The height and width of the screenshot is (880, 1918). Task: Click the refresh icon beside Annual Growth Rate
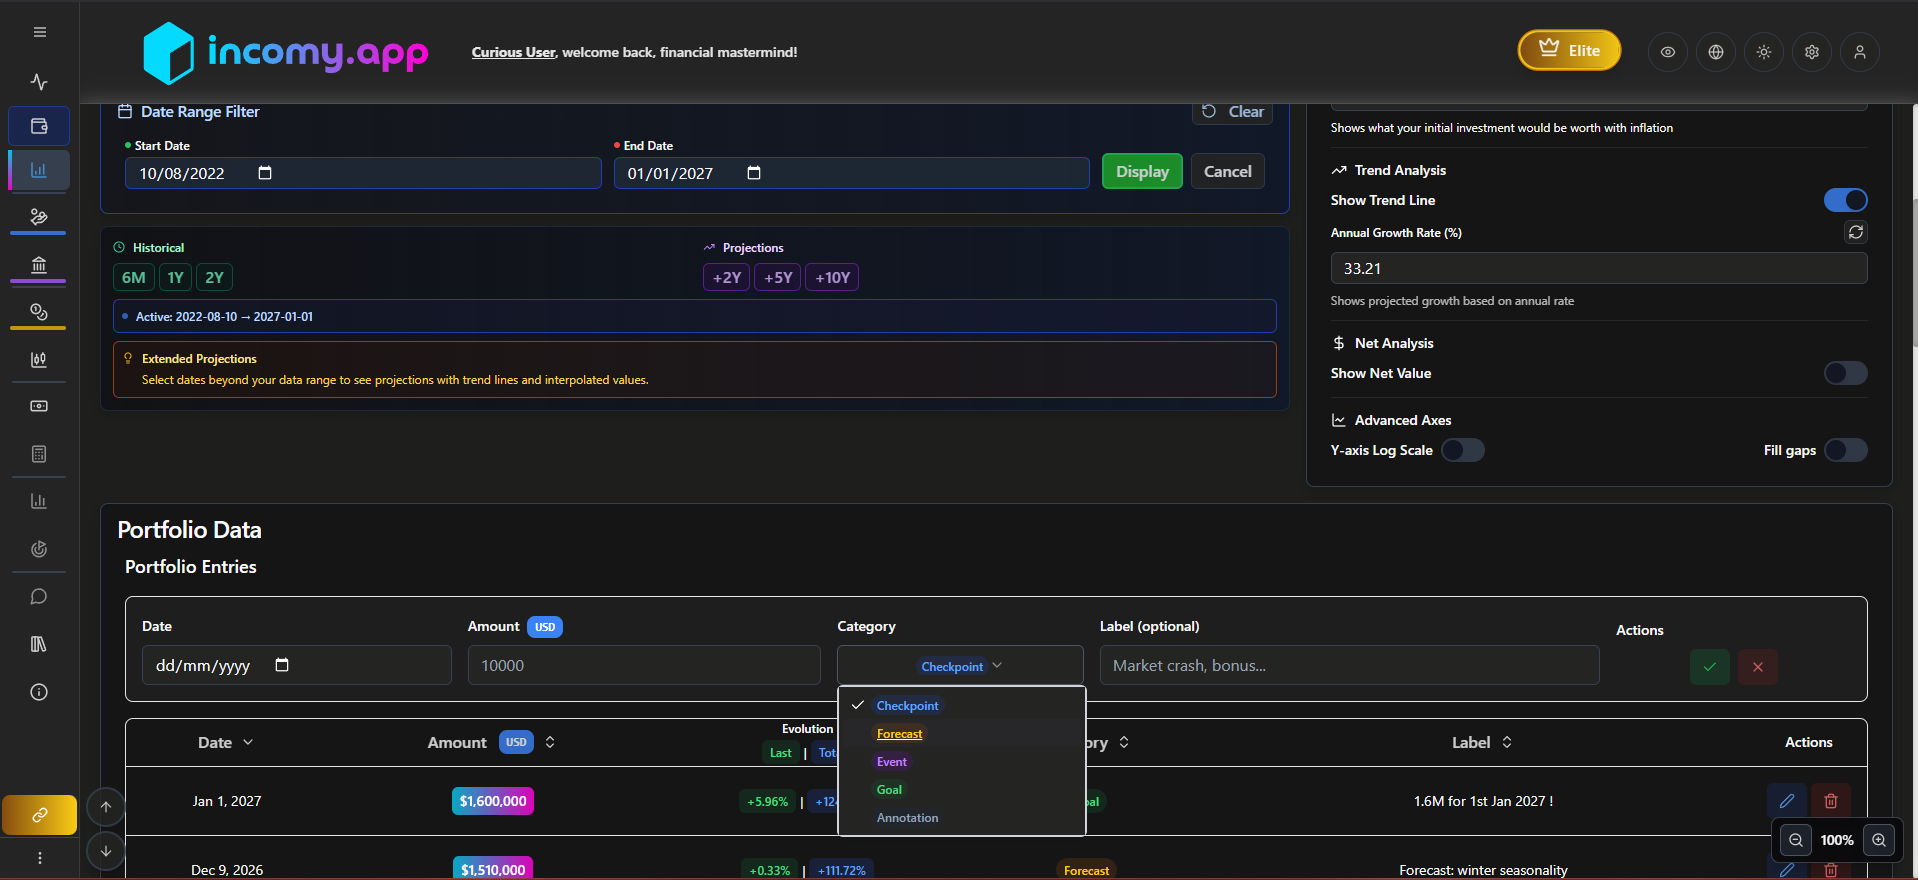coord(1856,232)
